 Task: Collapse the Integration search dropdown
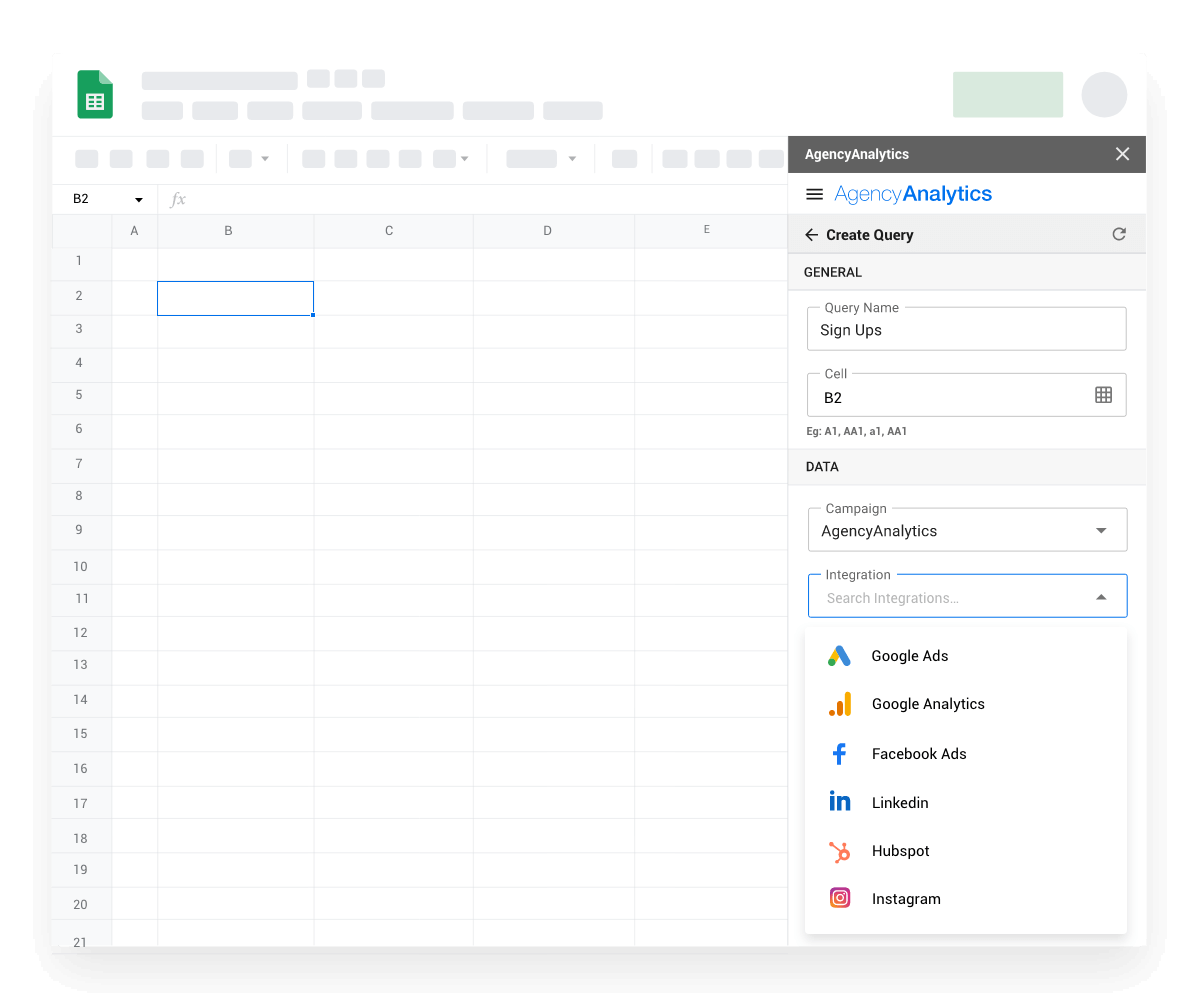1101,595
